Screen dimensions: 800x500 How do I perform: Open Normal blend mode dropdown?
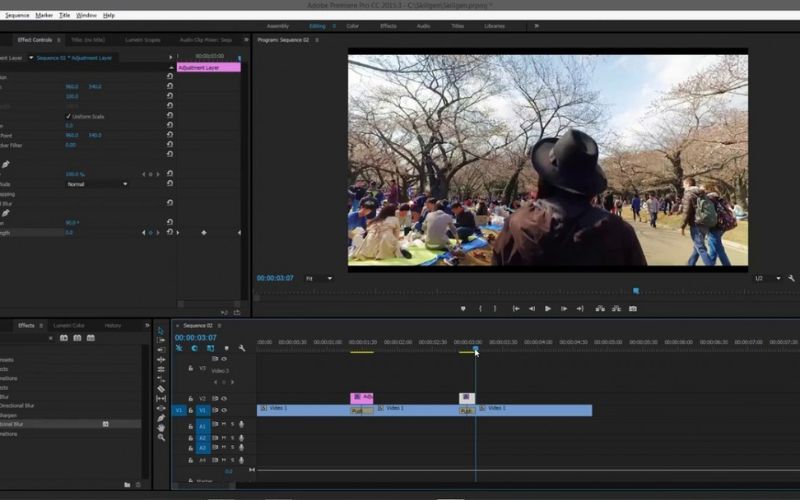[97, 184]
